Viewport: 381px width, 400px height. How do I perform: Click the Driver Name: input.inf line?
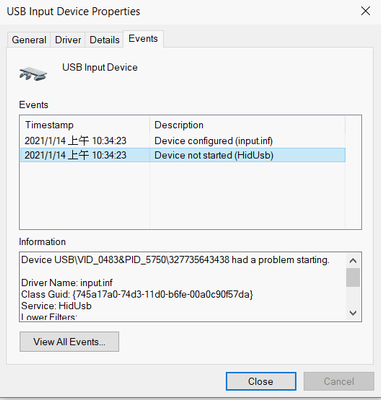coord(67,283)
